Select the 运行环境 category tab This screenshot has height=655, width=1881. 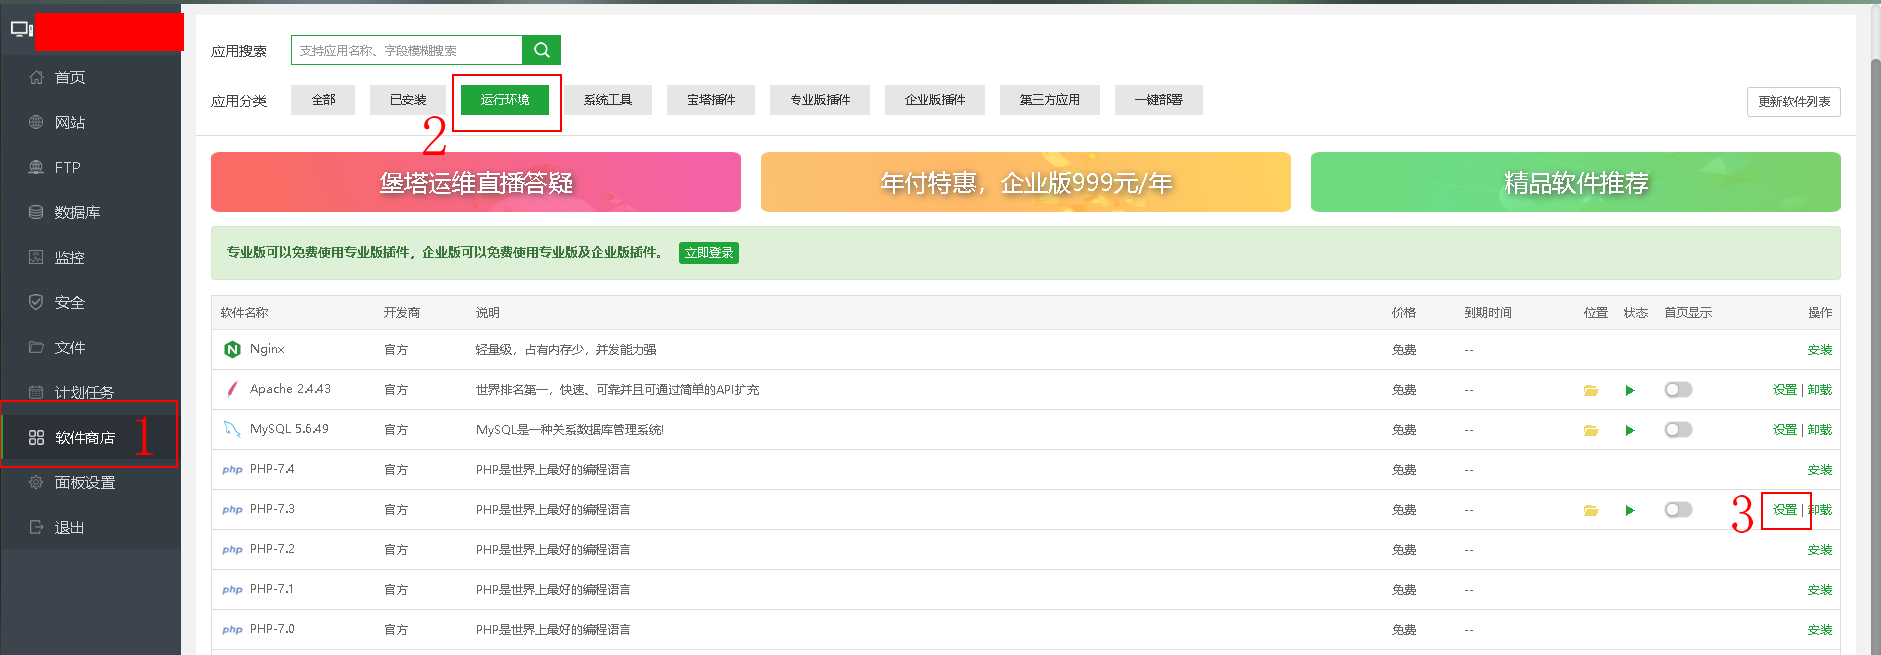coord(505,100)
